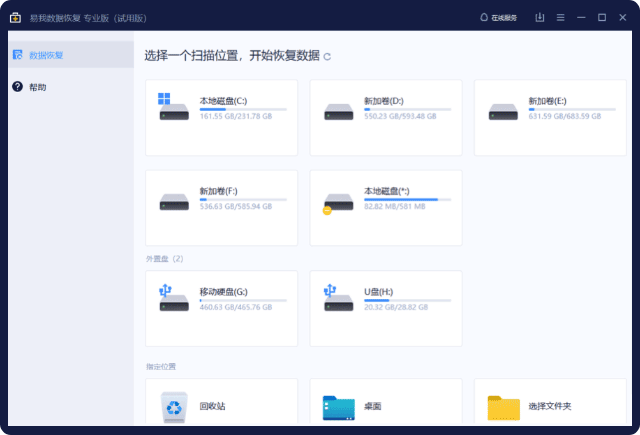Maximize the recovery window
Image resolution: width=640 pixels, height=435 pixels.
(602, 18)
